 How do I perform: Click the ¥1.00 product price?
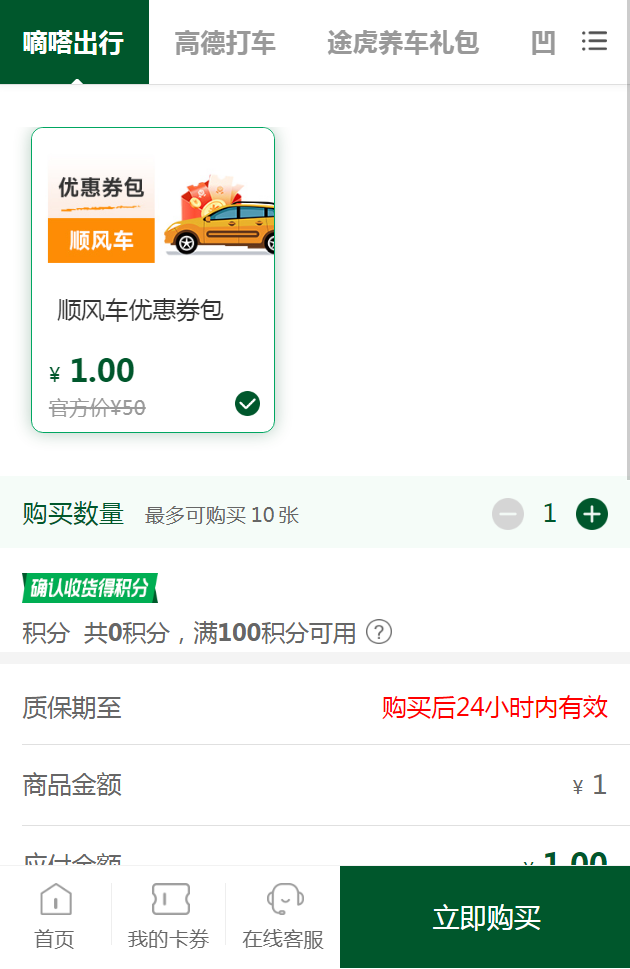click(92, 371)
